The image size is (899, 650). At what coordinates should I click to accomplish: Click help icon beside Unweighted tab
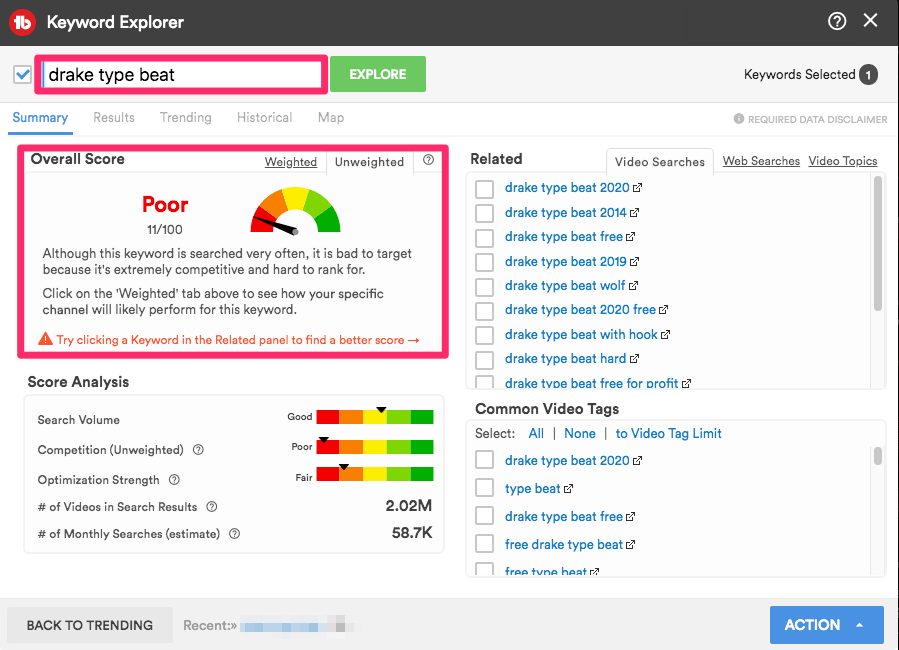(428, 160)
